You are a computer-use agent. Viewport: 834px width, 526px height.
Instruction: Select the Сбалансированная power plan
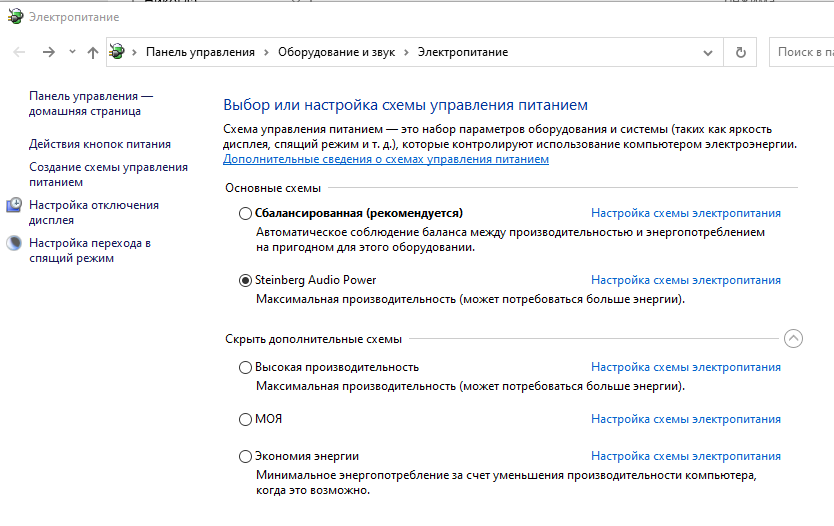click(x=246, y=213)
